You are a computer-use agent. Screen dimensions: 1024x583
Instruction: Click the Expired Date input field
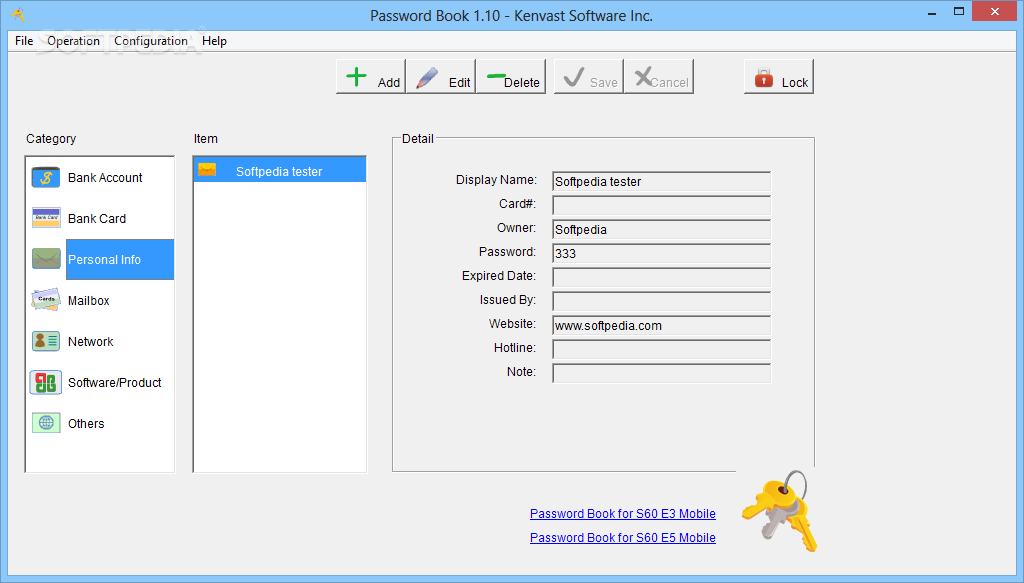point(662,277)
